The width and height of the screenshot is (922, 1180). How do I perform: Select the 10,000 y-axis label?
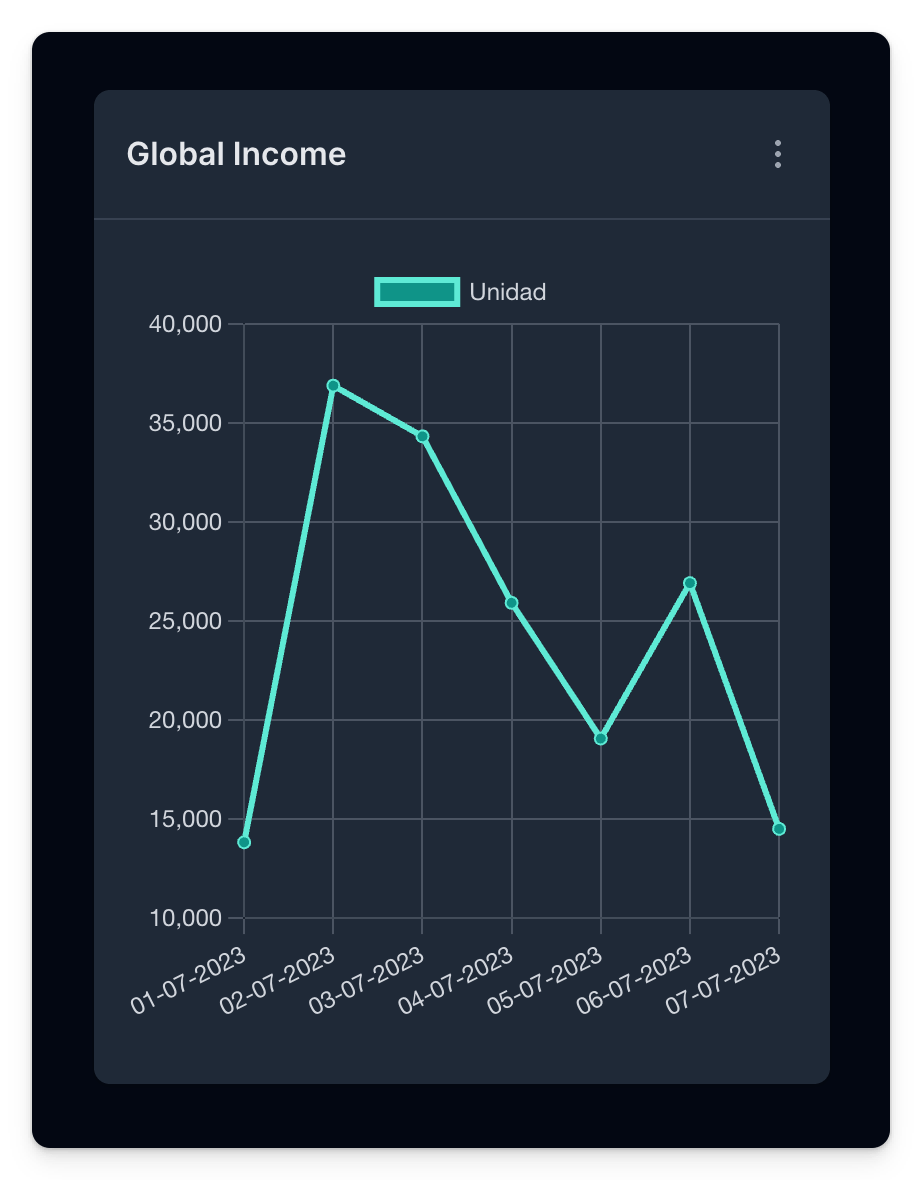[183, 918]
